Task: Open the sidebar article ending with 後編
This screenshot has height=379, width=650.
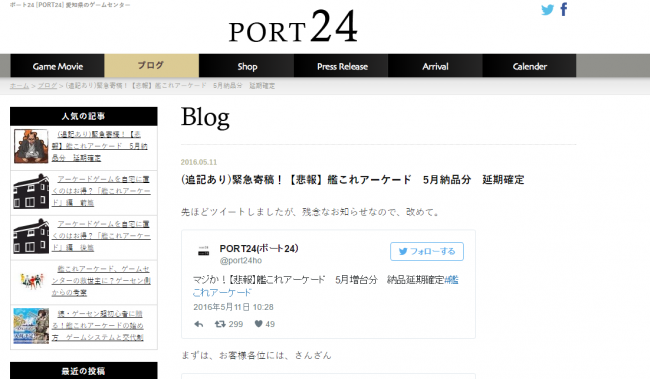Action: (x=101, y=236)
